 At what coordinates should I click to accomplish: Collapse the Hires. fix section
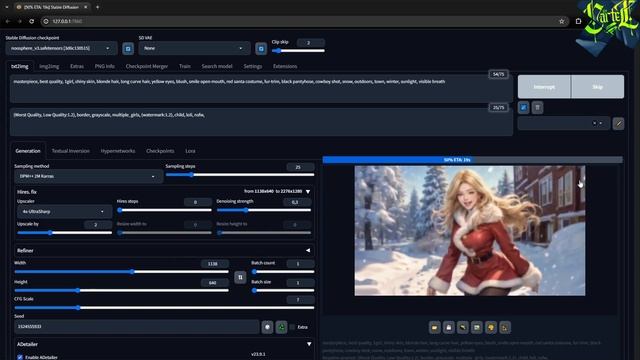[308, 191]
